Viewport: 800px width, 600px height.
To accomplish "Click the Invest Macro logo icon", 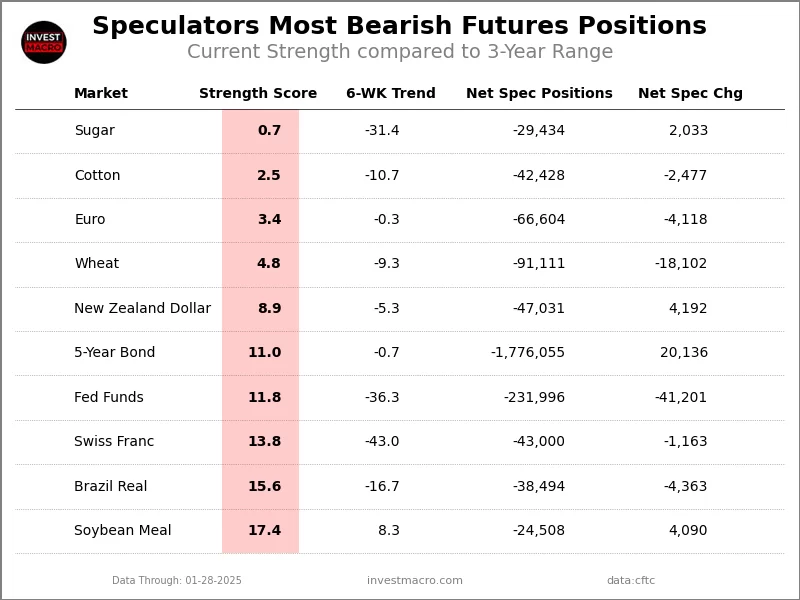I will click(44, 42).
